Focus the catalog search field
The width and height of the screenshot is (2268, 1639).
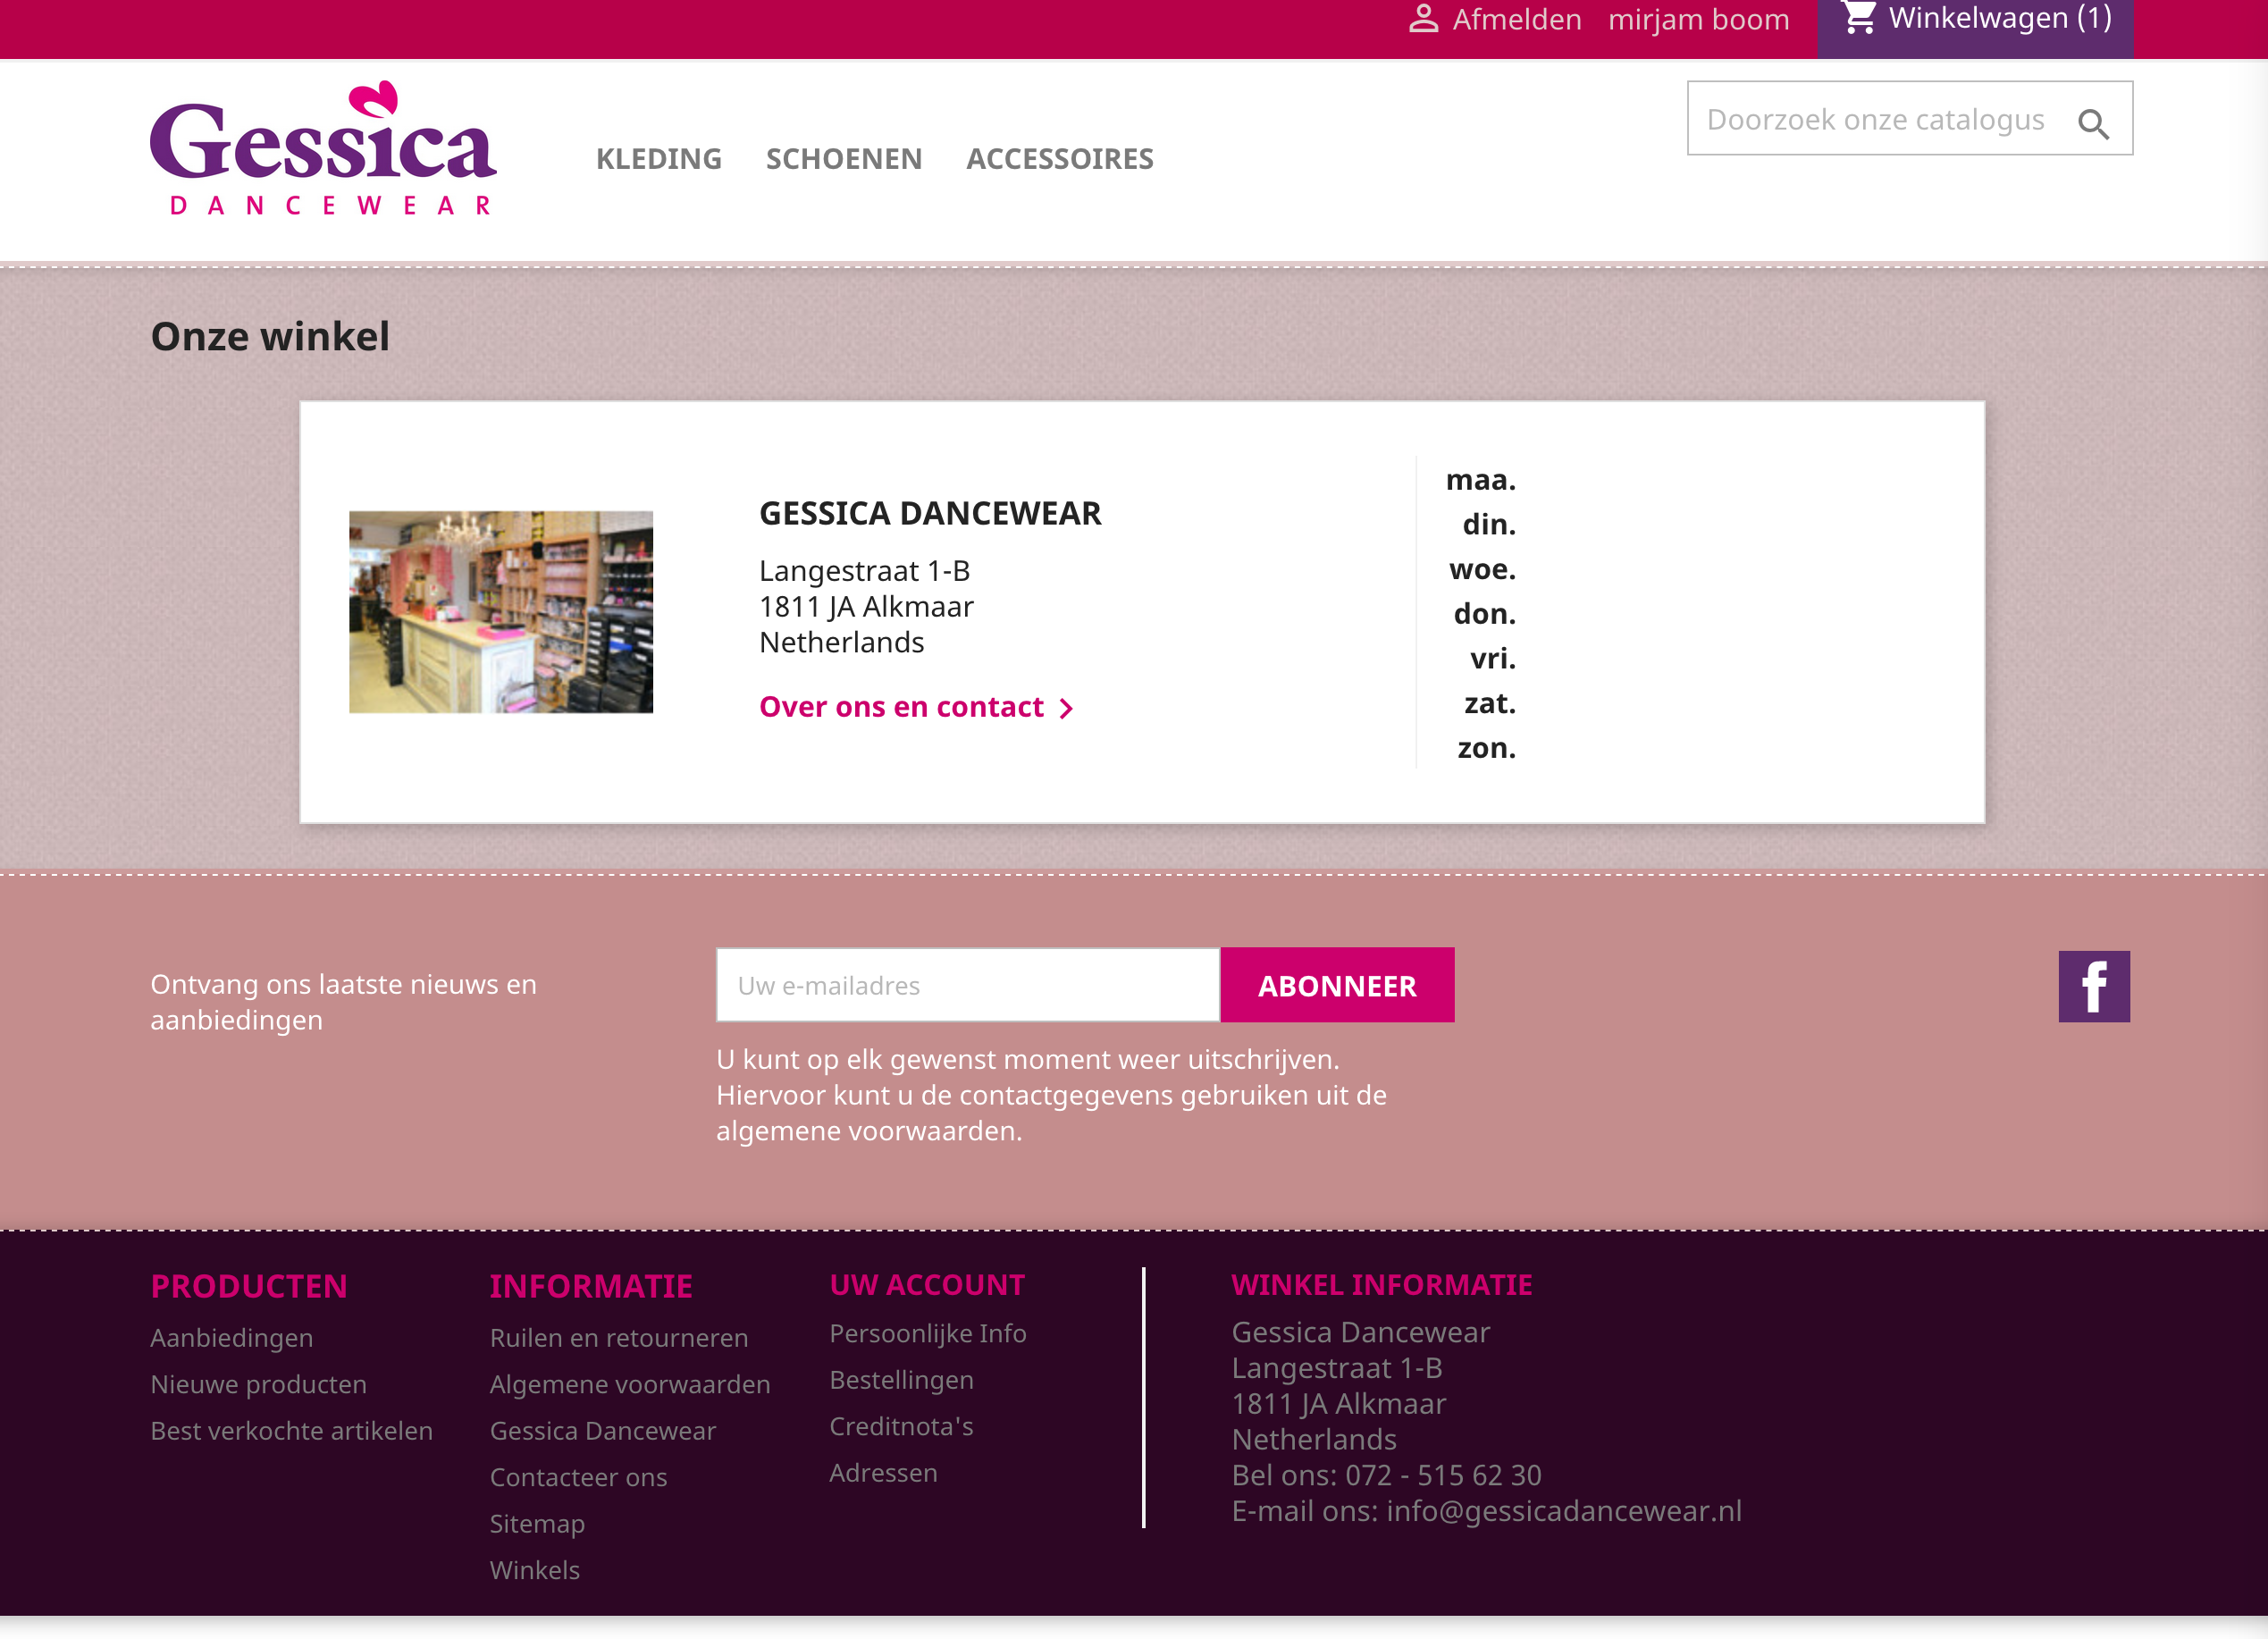pos(1875,119)
